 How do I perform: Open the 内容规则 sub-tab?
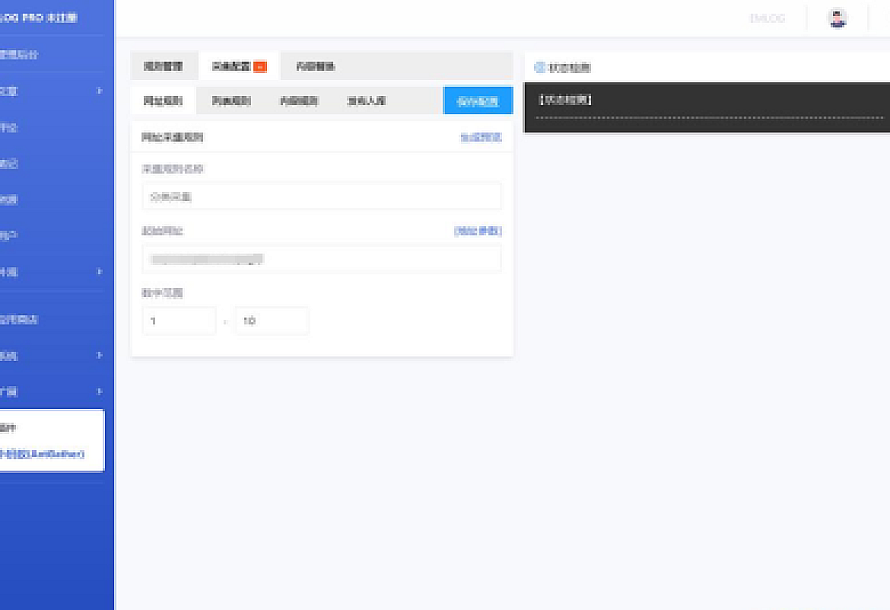(x=298, y=101)
